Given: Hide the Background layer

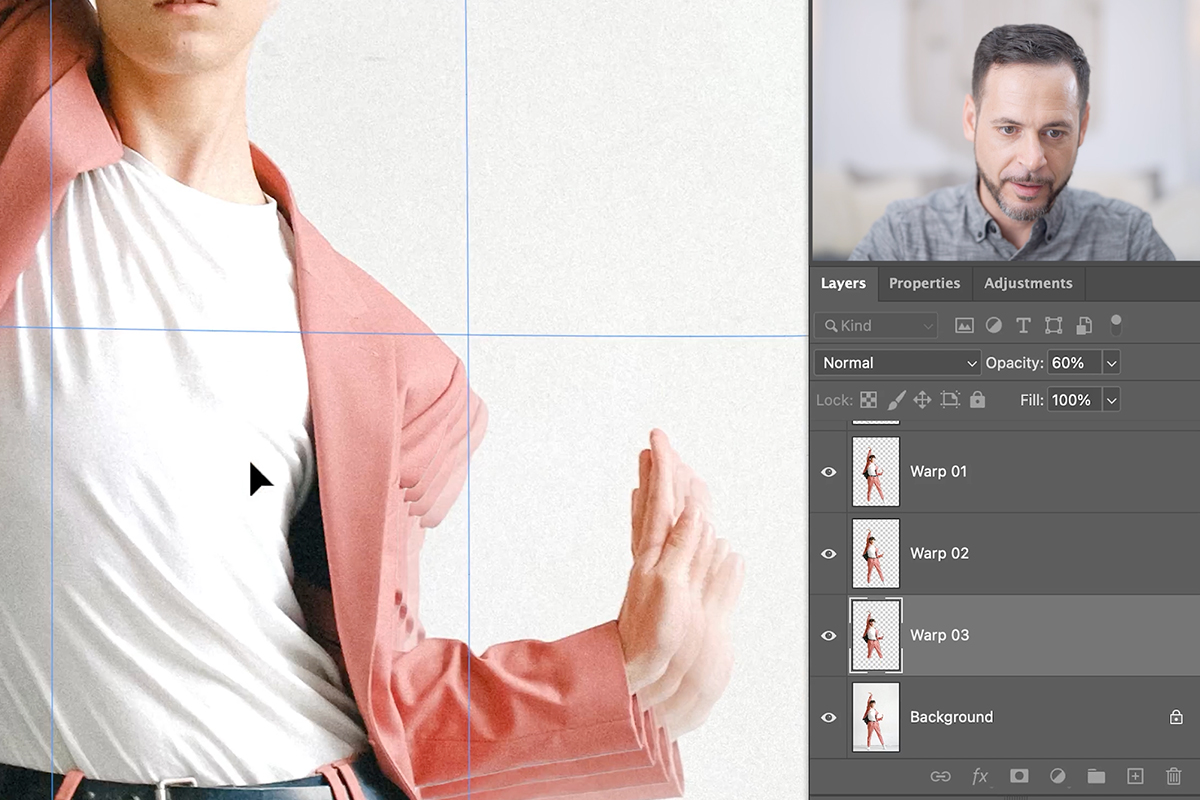Looking at the screenshot, I should click(828, 717).
